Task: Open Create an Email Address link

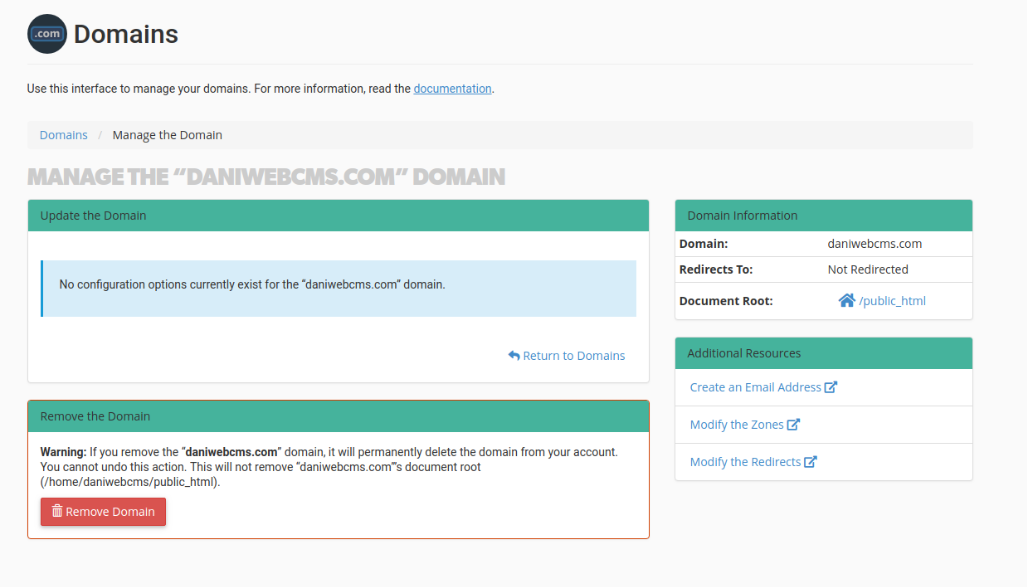Action: 755,387
